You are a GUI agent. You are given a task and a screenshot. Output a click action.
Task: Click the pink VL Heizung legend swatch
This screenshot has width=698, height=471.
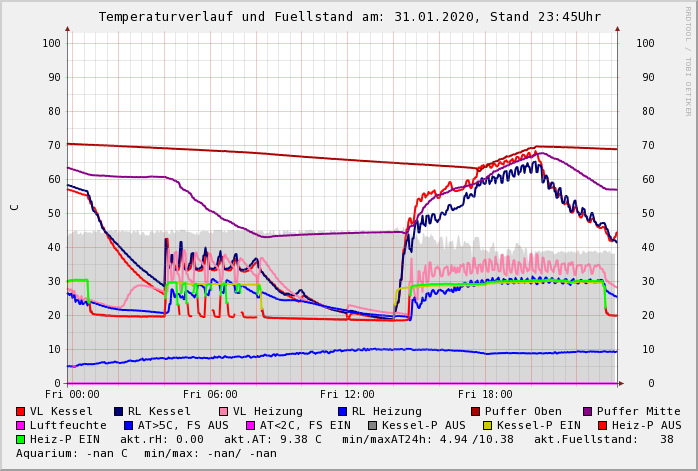coord(224,411)
